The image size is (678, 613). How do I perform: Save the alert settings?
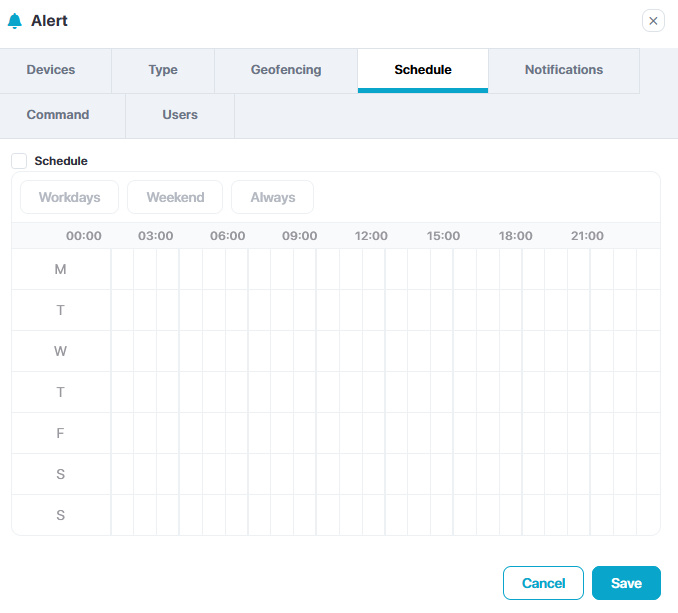click(x=626, y=583)
